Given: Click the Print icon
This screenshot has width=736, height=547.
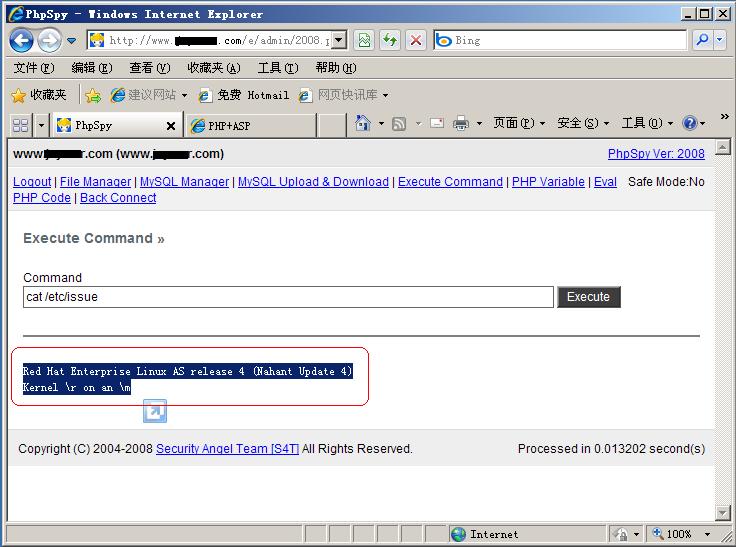Looking at the screenshot, I should click(x=461, y=123).
